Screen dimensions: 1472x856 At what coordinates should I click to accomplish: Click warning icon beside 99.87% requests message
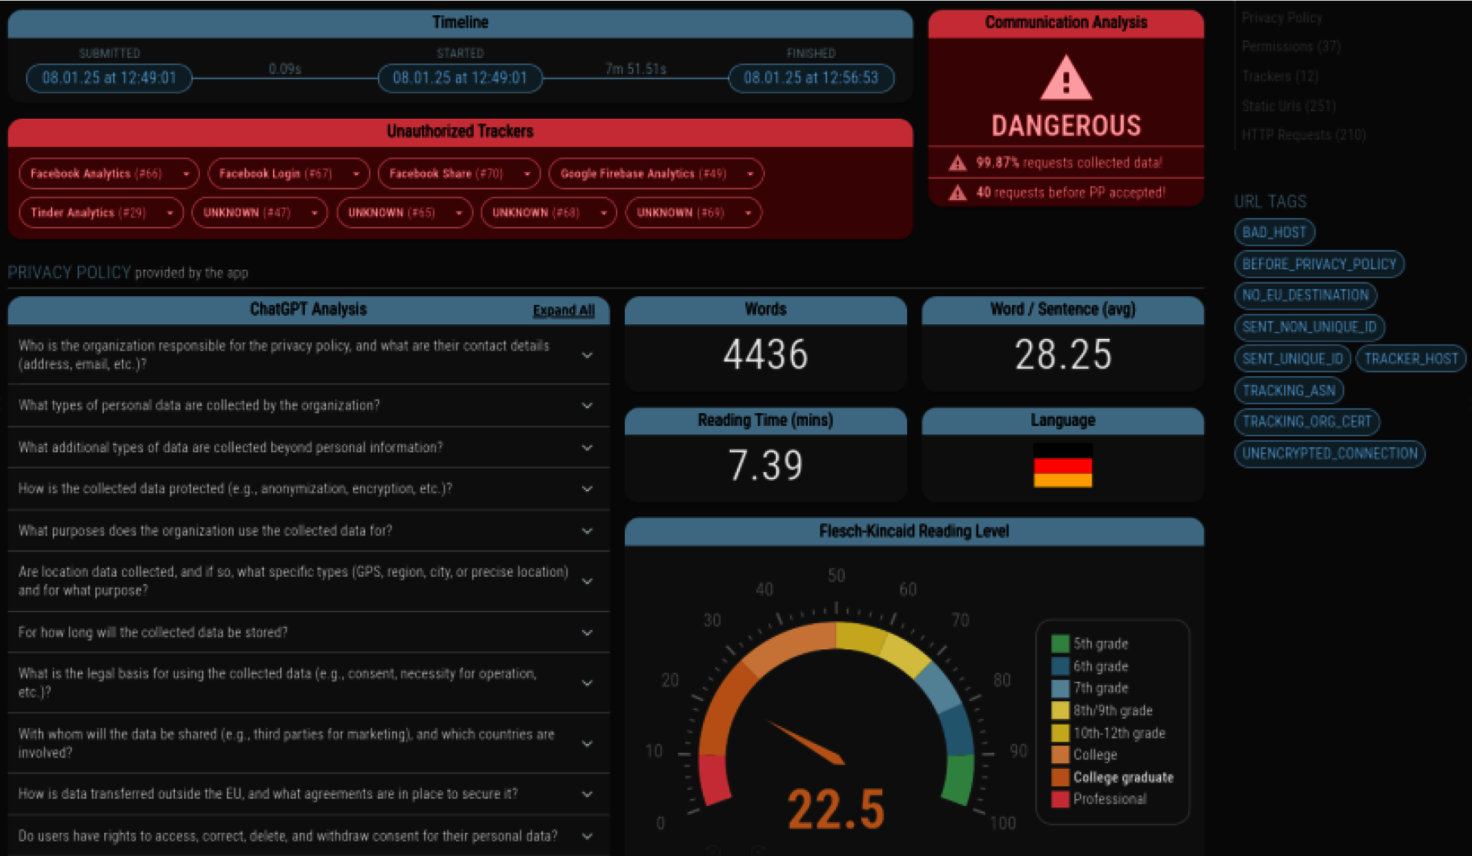click(957, 163)
